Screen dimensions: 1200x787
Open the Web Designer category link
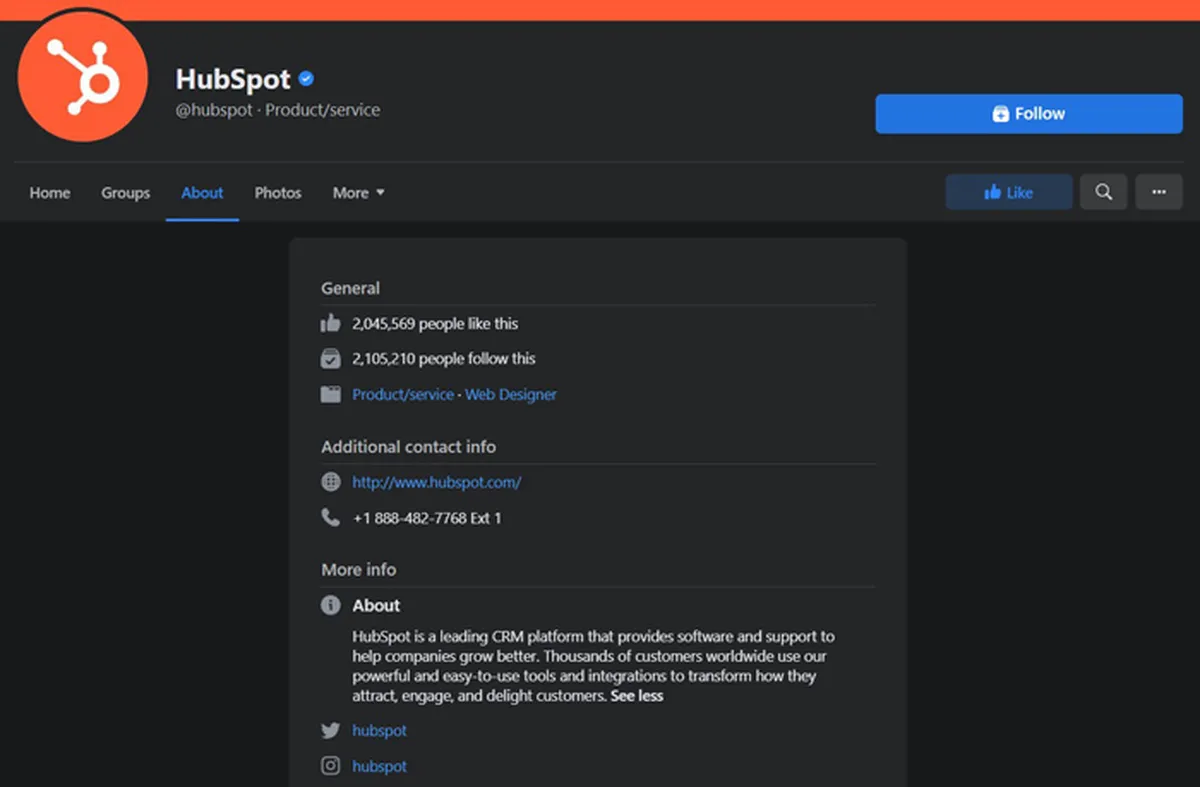pyautogui.click(x=511, y=395)
